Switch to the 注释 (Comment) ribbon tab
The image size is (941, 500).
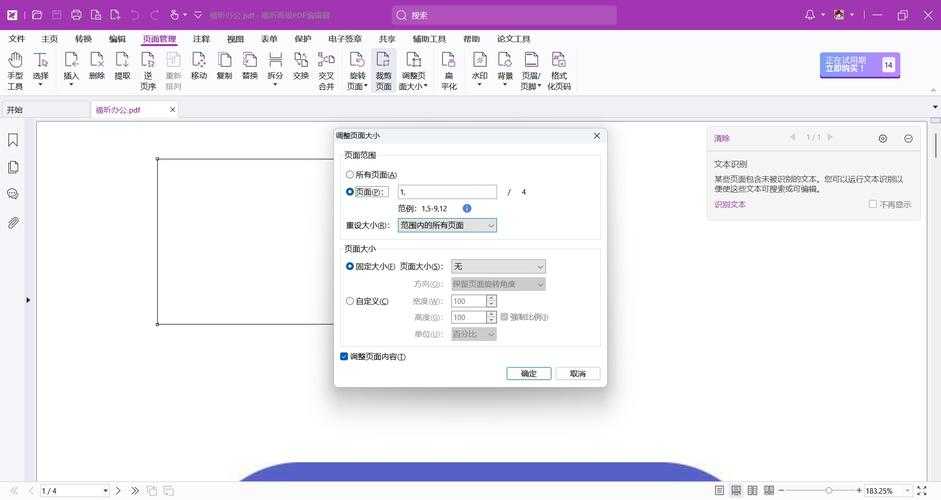click(x=201, y=39)
